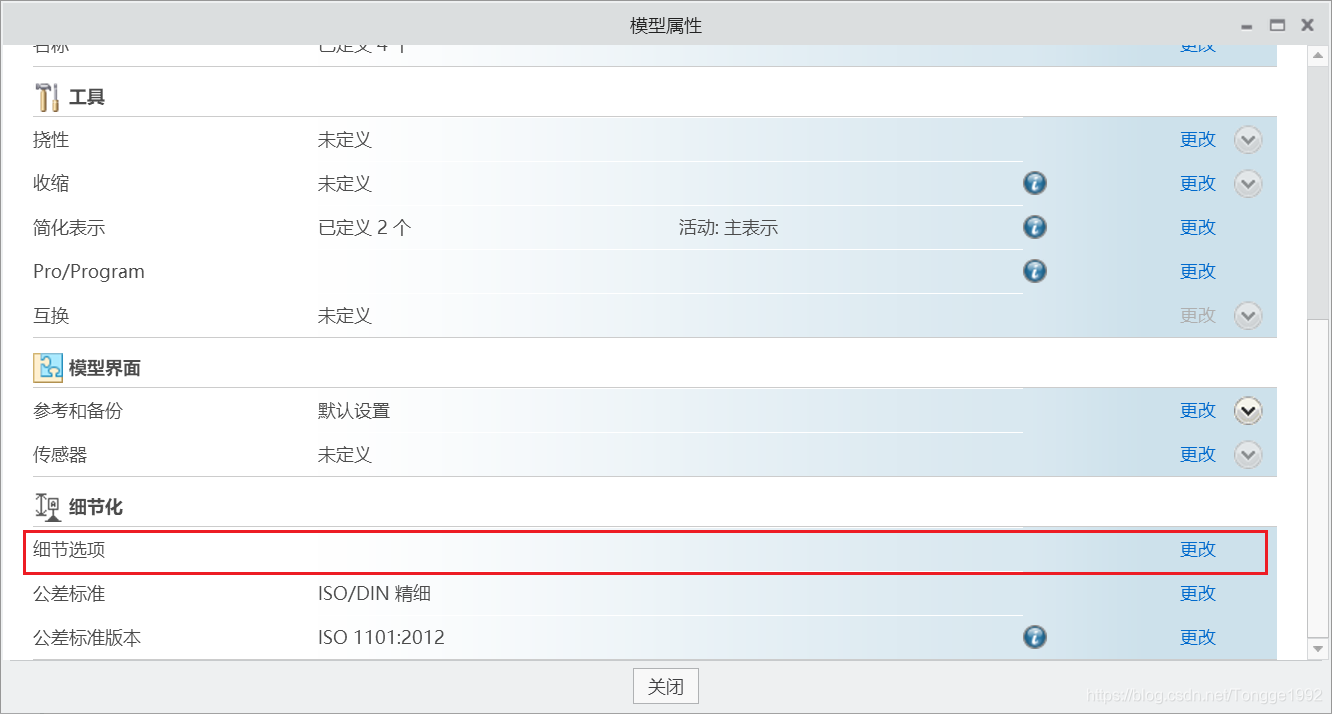Click 更改 for 传感器
This screenshot has height=714, width=1332.
(x=1198, y=455)
